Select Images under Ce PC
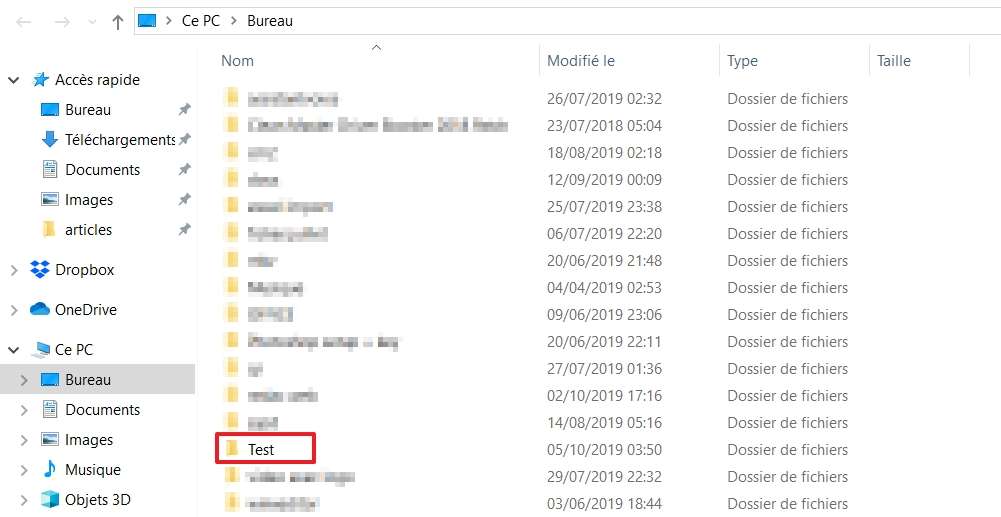The height and width of the screenshot is (517, 1001). 89,440
